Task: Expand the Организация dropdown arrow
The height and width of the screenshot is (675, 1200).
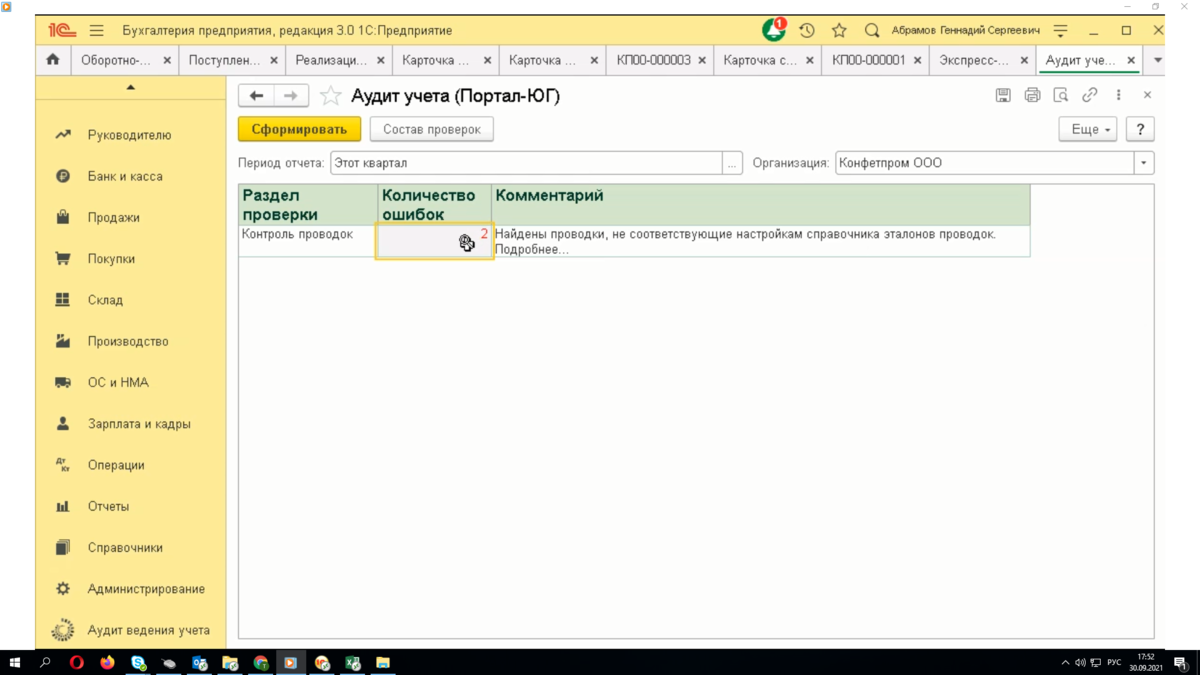Action: [1144, 163]
